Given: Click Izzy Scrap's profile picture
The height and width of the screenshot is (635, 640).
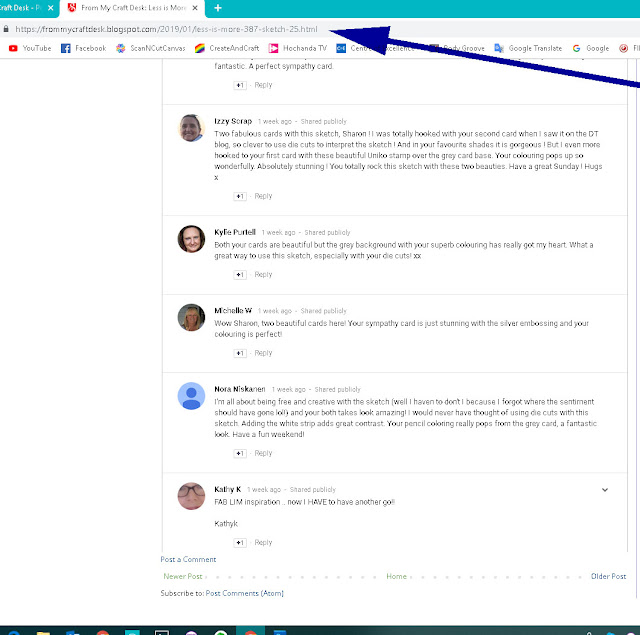Looking at the screenshot, I should [x=191, y=128].
